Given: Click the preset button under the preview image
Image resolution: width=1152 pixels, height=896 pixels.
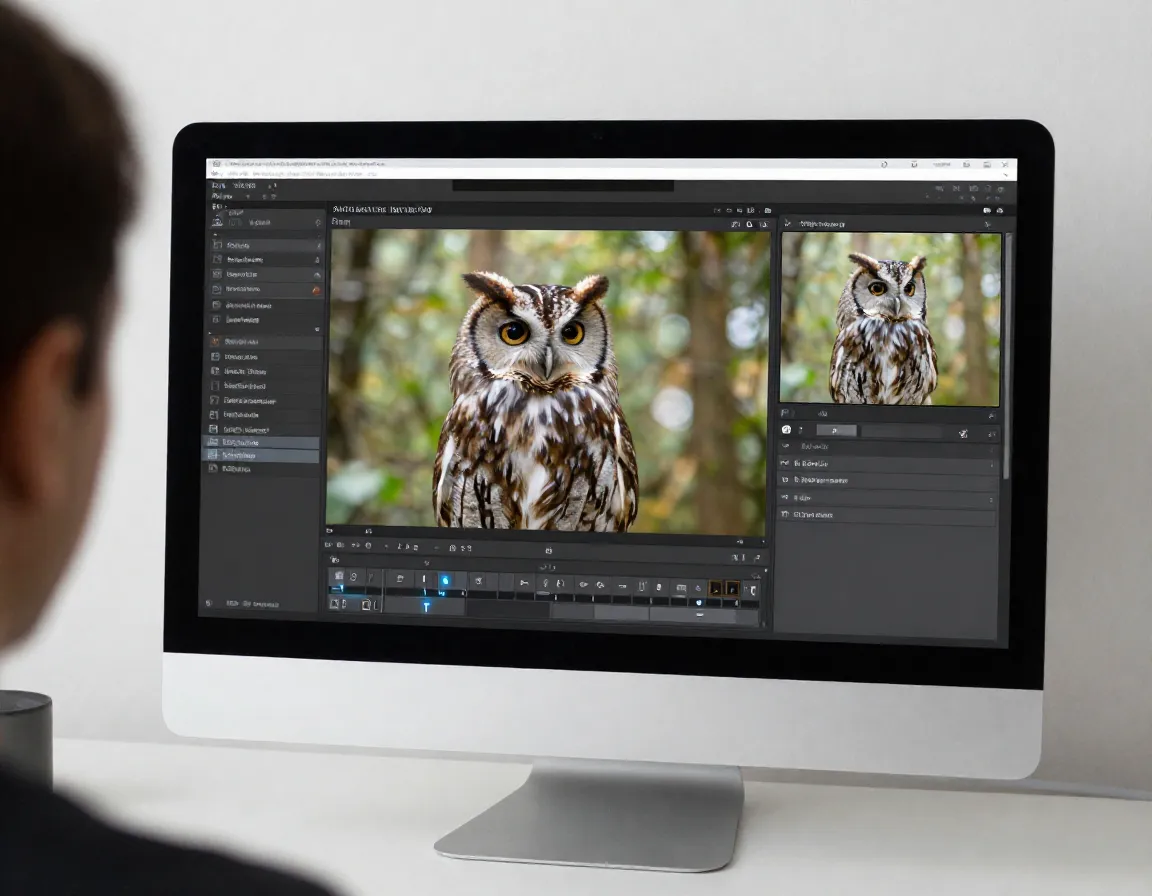Looking at the screenshot, I should pos(836,431).
